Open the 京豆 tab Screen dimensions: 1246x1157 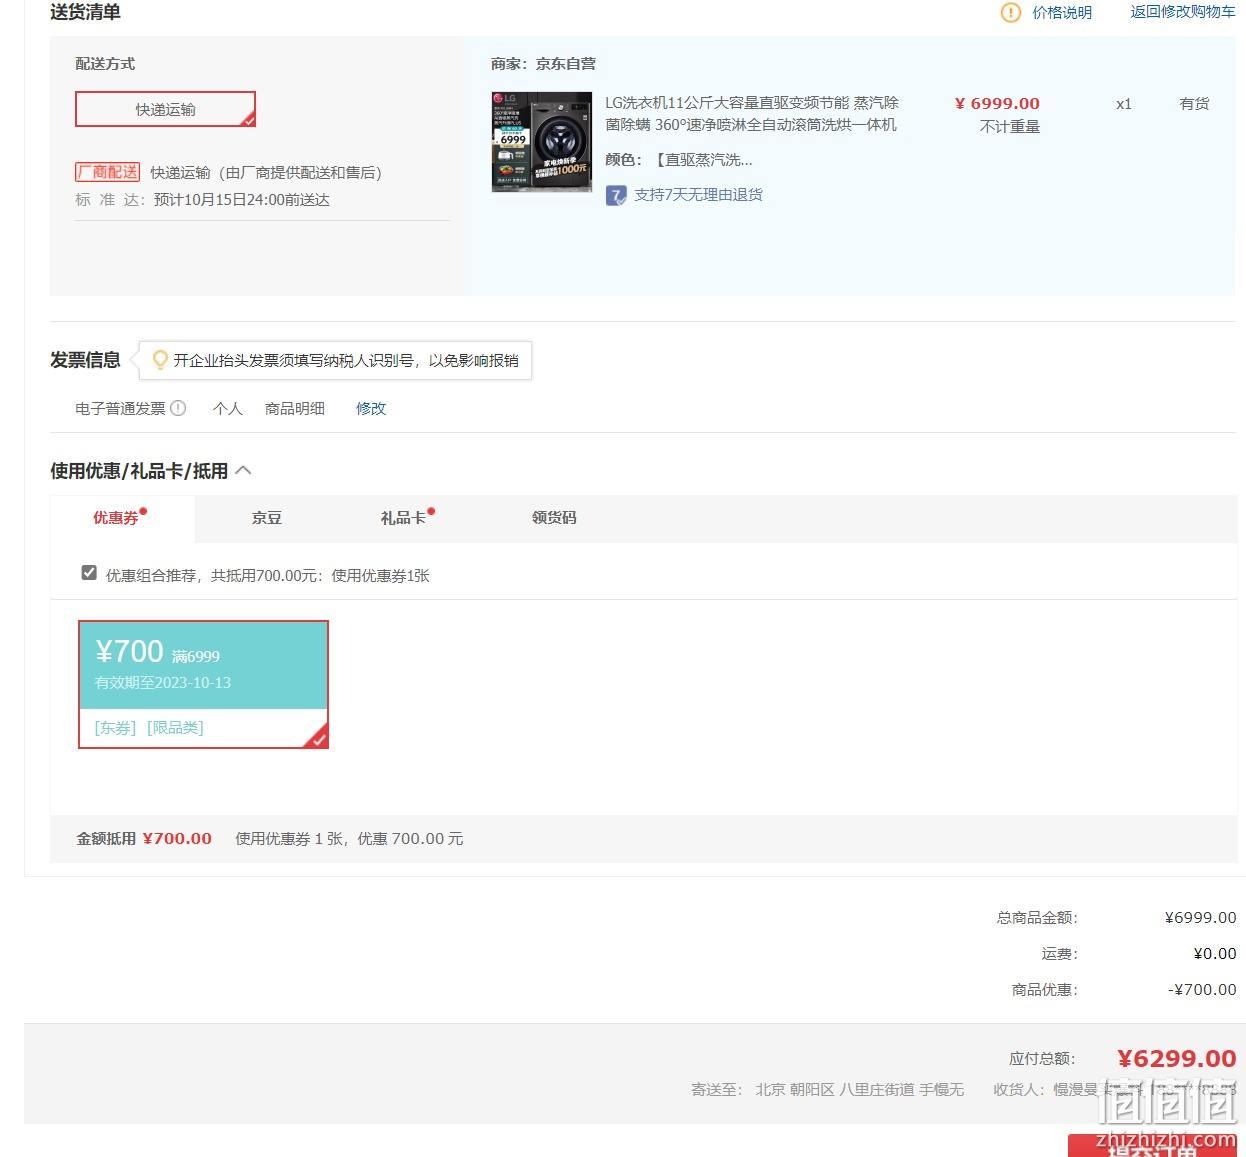[x=267, y=518]
